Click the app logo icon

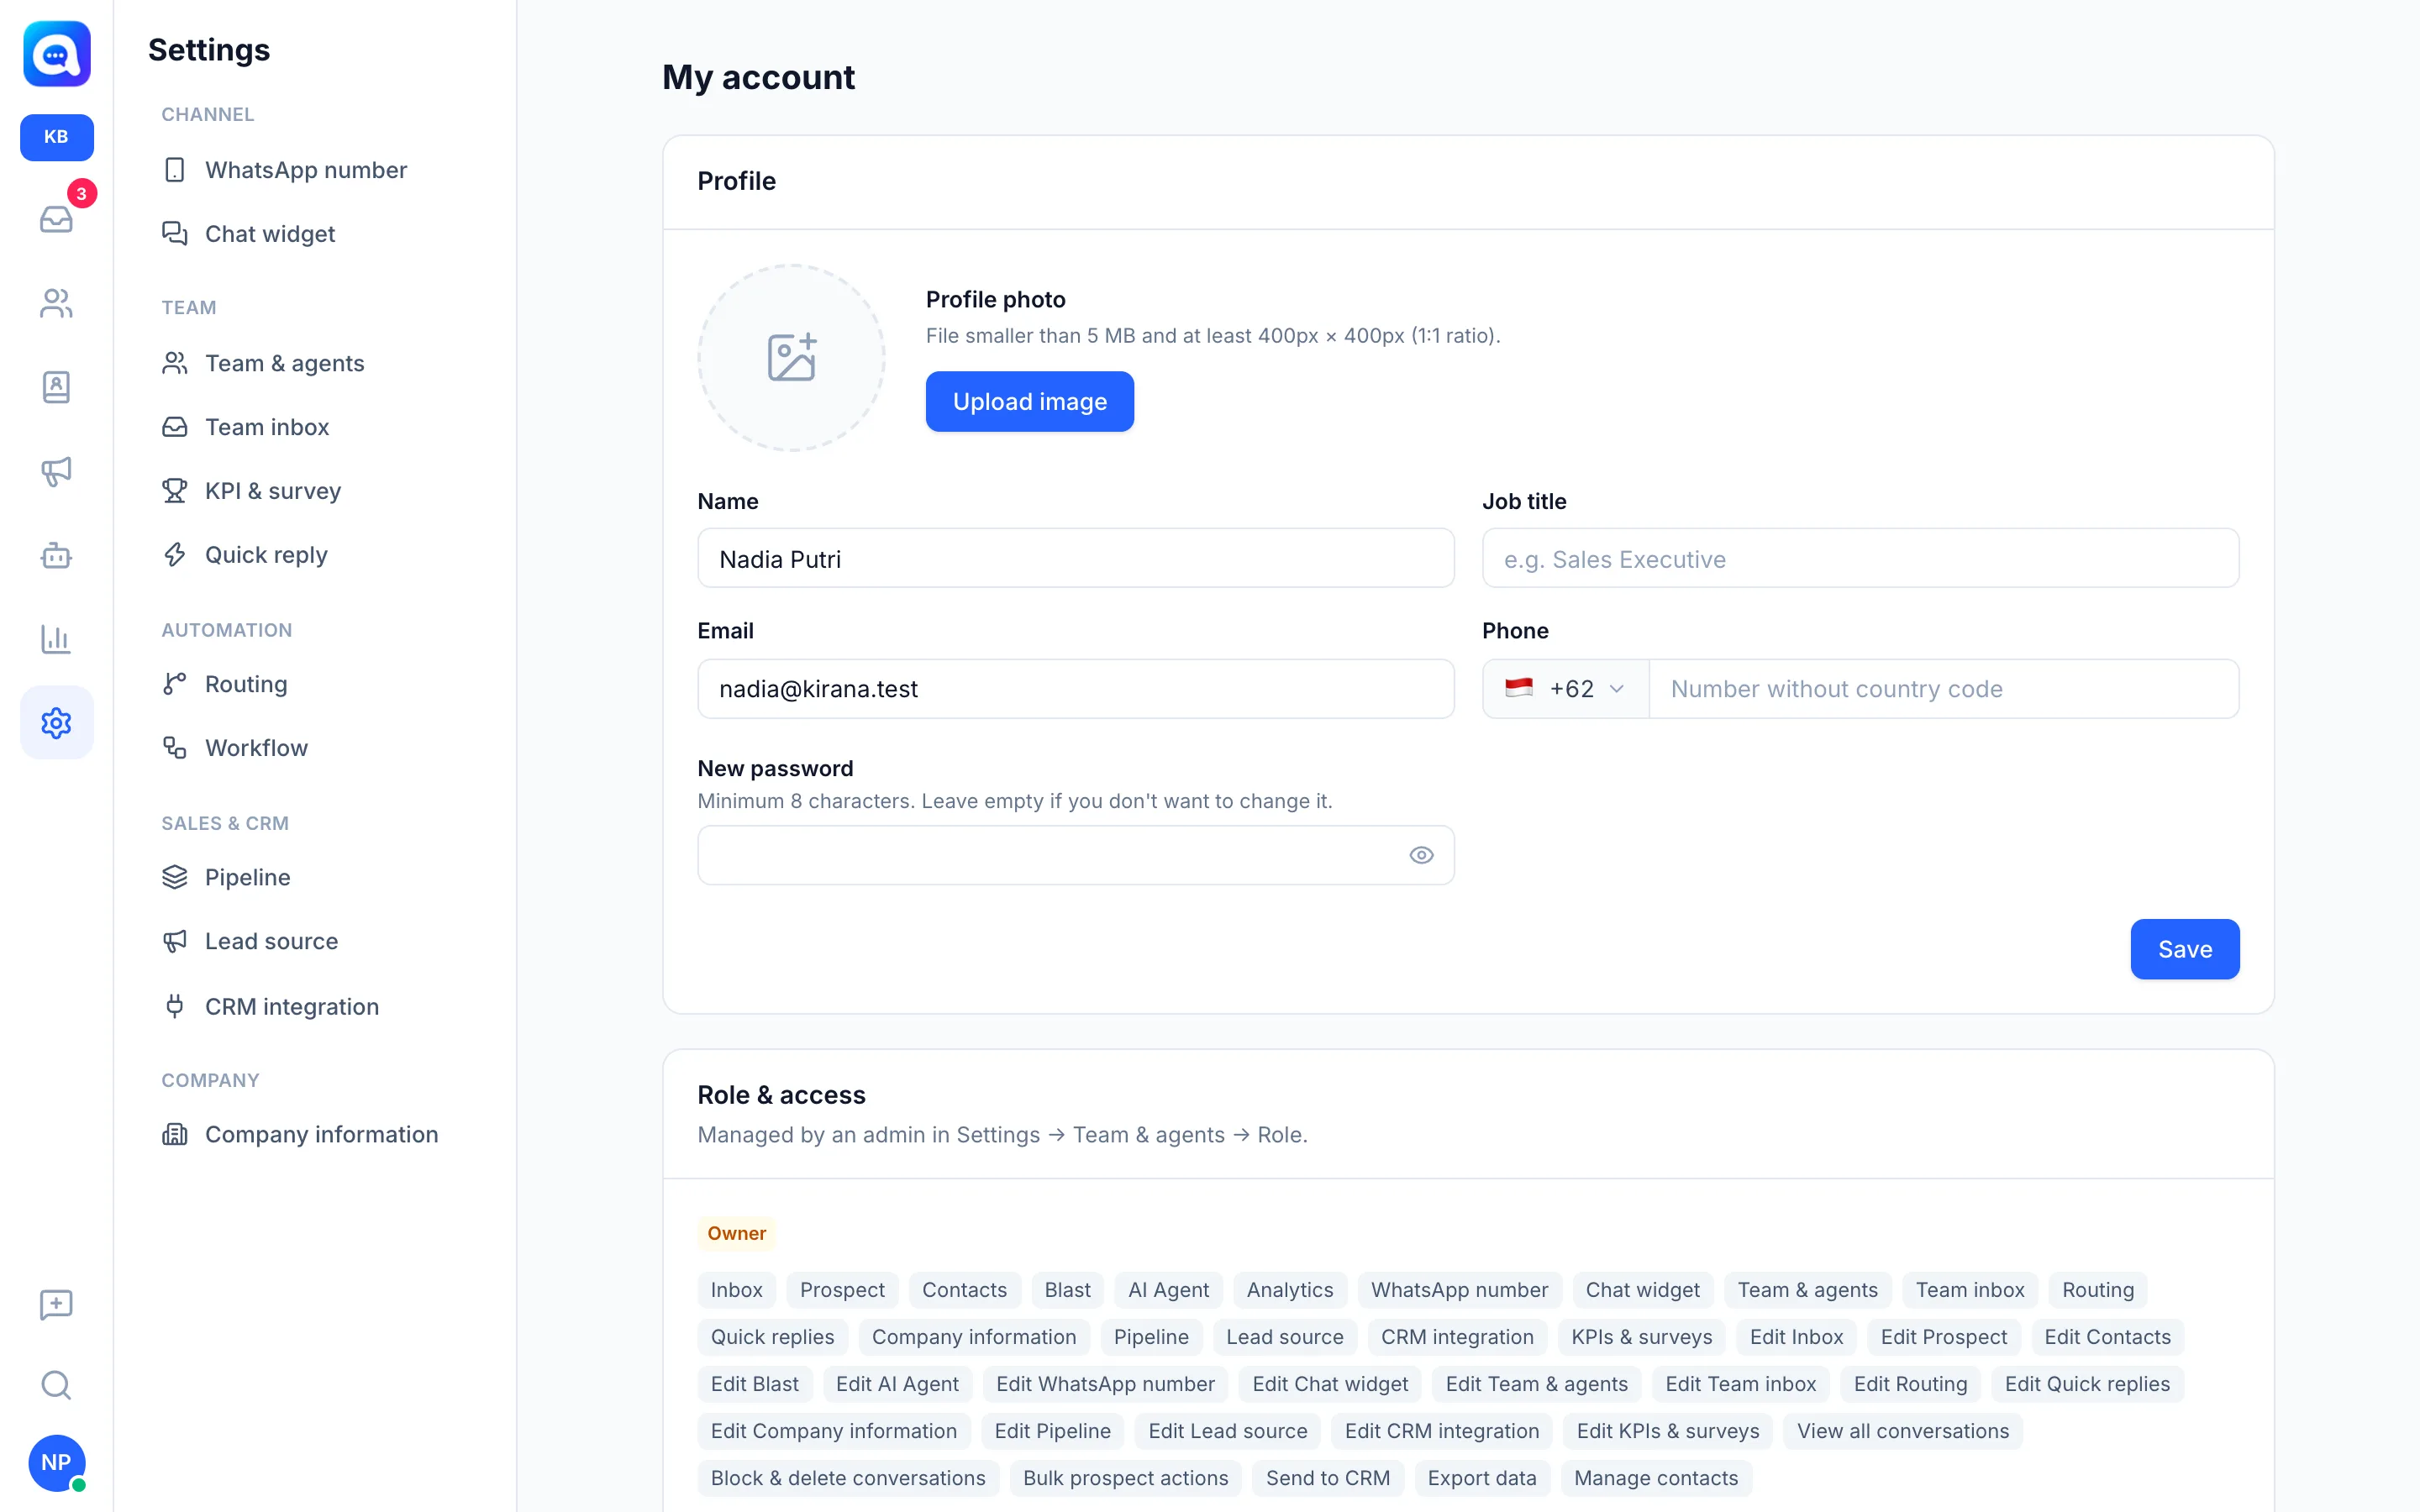[x=57, y=54]
